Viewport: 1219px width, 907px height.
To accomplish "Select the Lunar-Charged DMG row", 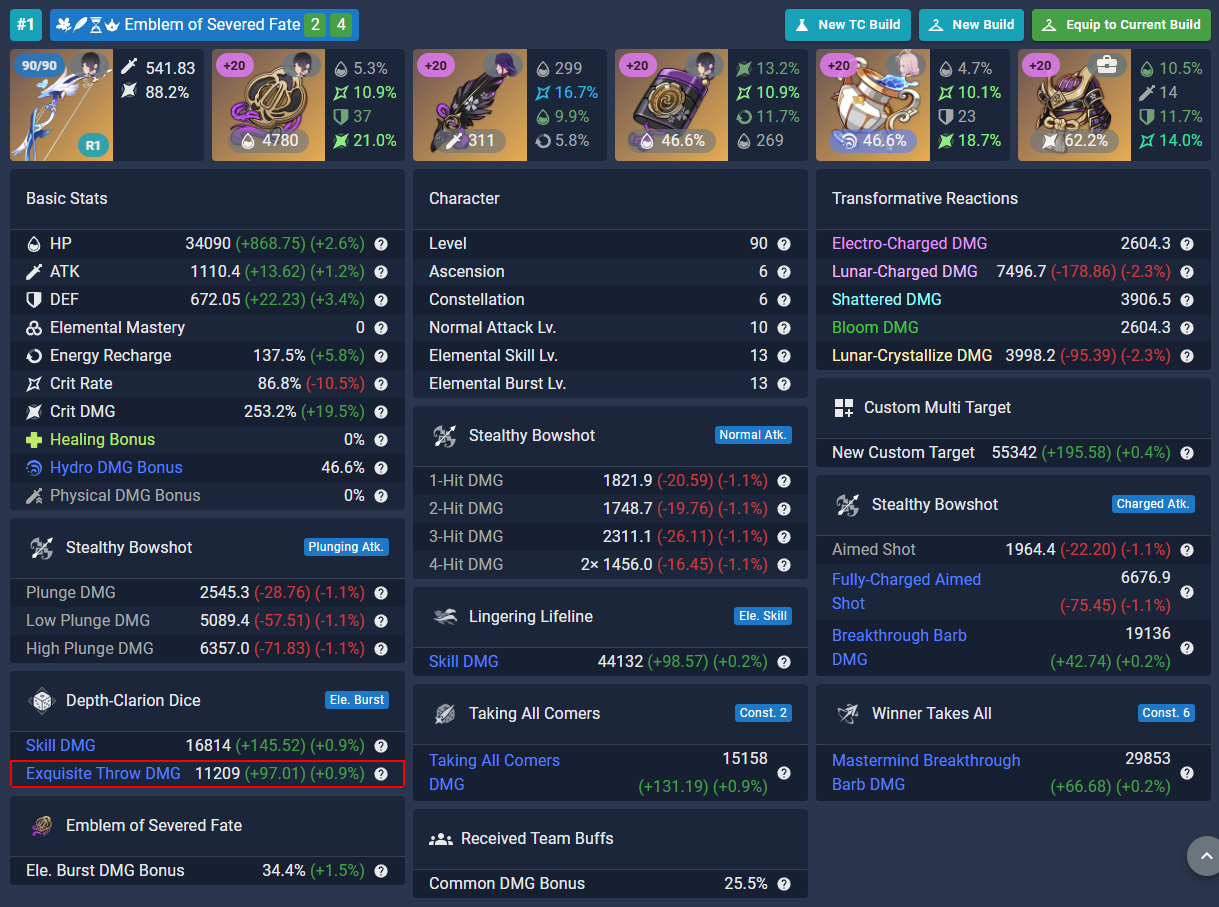I will click(1013, 272).
